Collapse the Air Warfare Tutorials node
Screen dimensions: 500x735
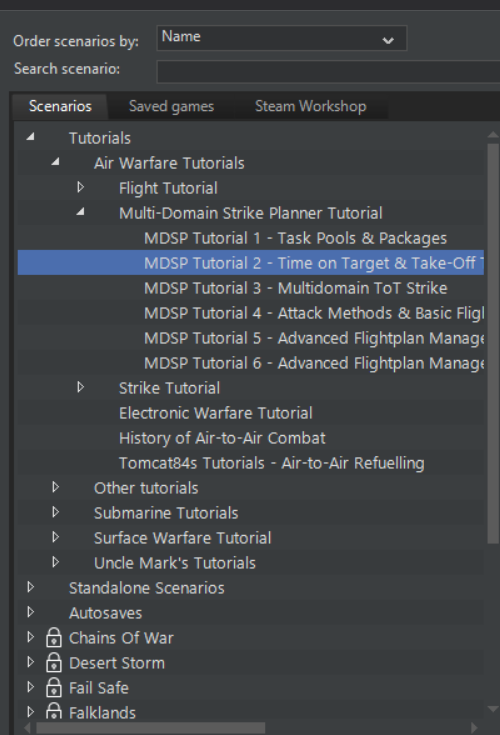click(55, 162)
